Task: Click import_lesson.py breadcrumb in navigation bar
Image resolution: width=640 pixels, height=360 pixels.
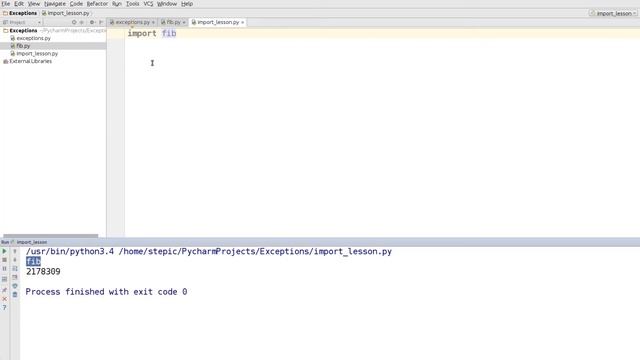Action: coord(68,13)
